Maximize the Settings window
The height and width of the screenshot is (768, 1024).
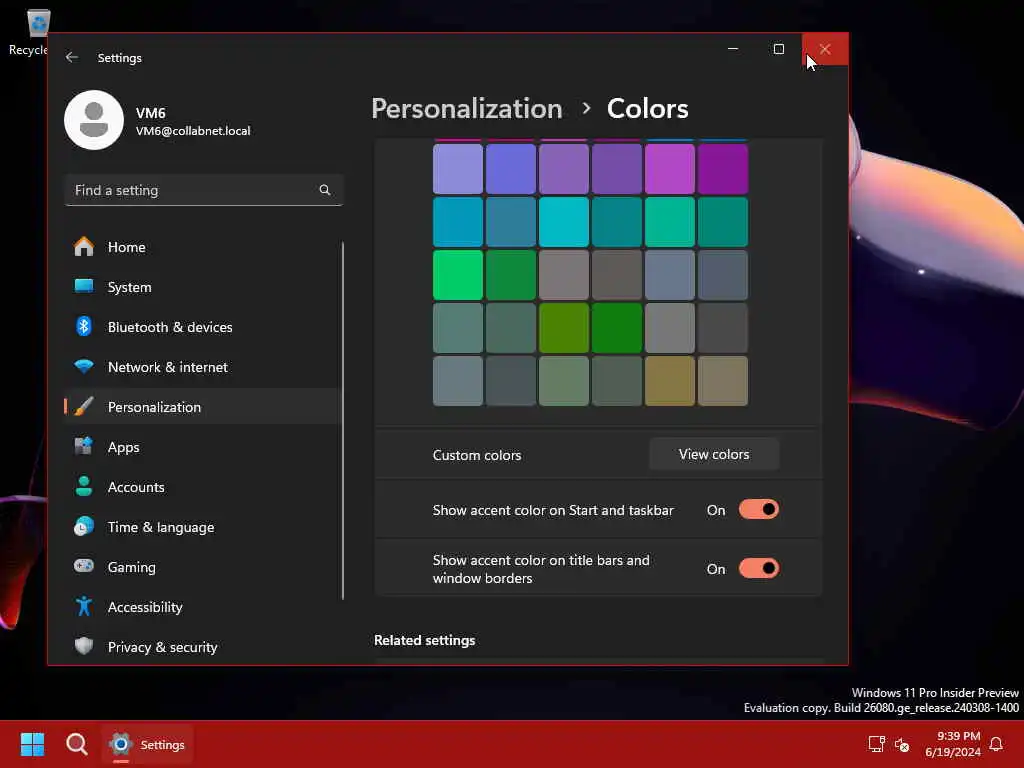point(778,49)
